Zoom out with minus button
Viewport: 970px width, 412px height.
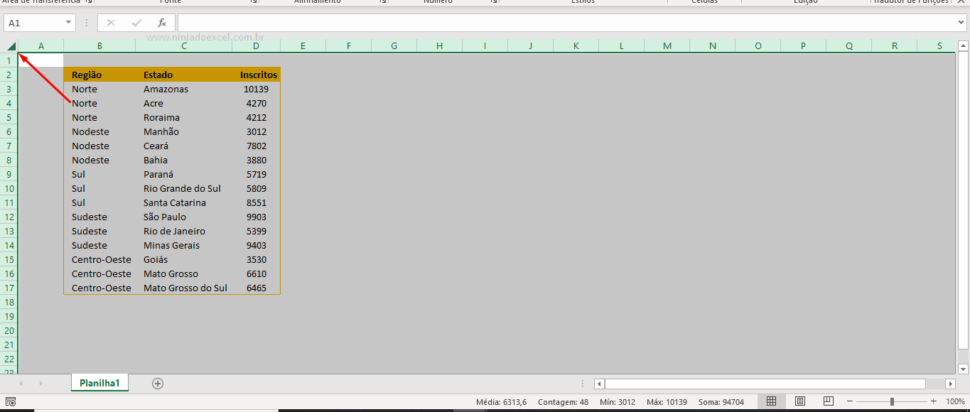(850, 401)
